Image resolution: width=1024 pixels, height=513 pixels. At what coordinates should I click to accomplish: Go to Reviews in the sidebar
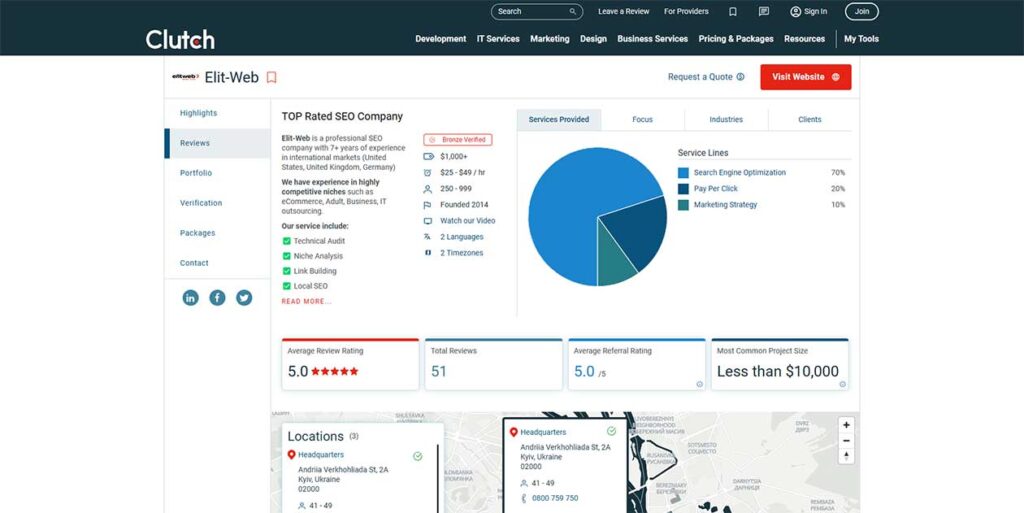click(217, 144)
